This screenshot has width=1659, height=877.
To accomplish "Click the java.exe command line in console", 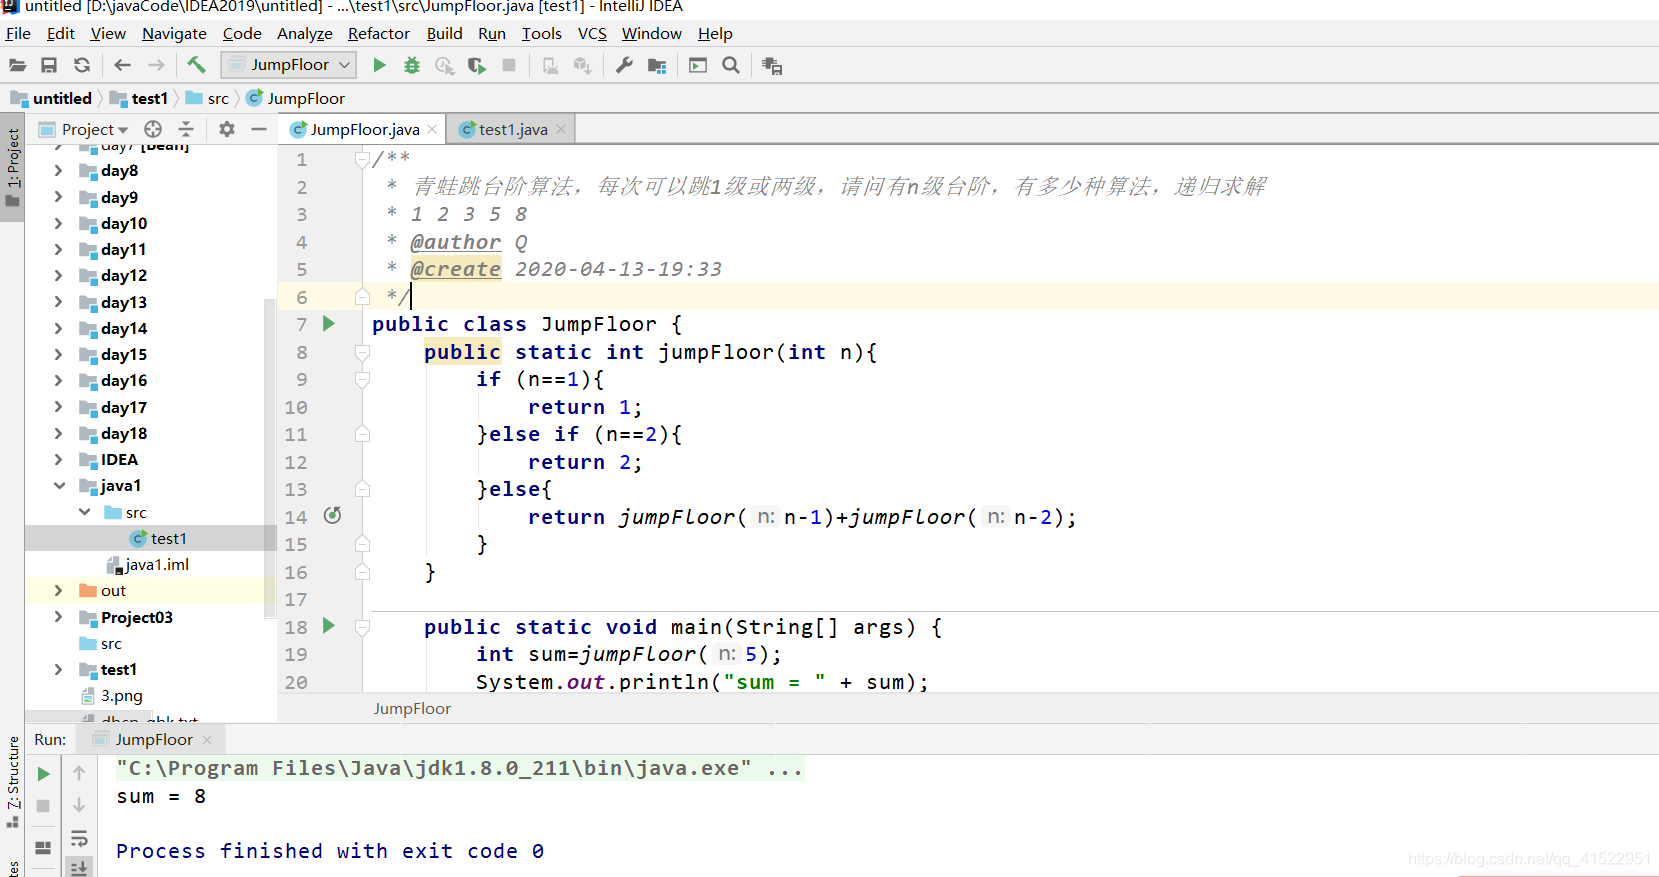I will pos(459,768).
